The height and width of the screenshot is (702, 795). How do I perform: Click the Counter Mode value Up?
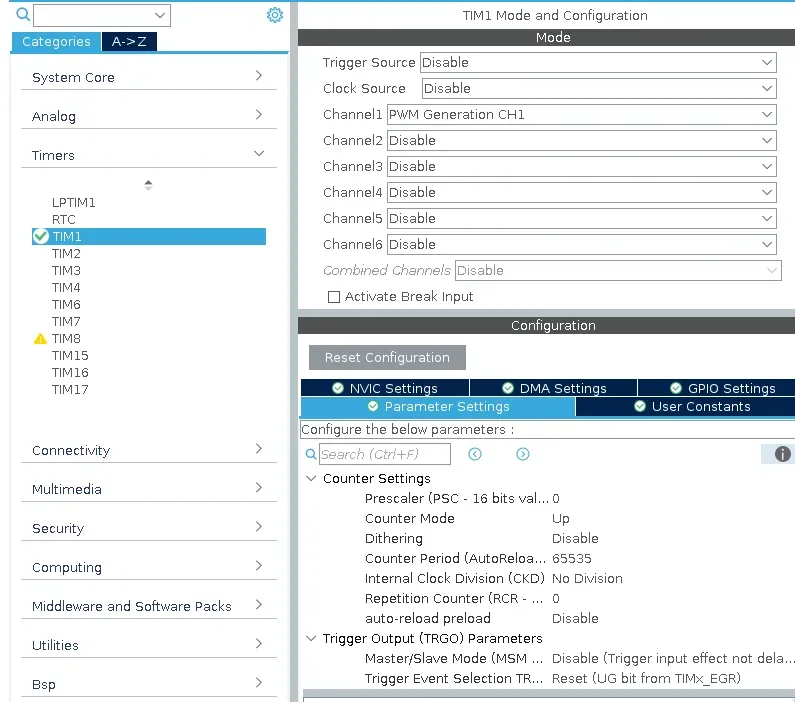(x=561, y=519)
